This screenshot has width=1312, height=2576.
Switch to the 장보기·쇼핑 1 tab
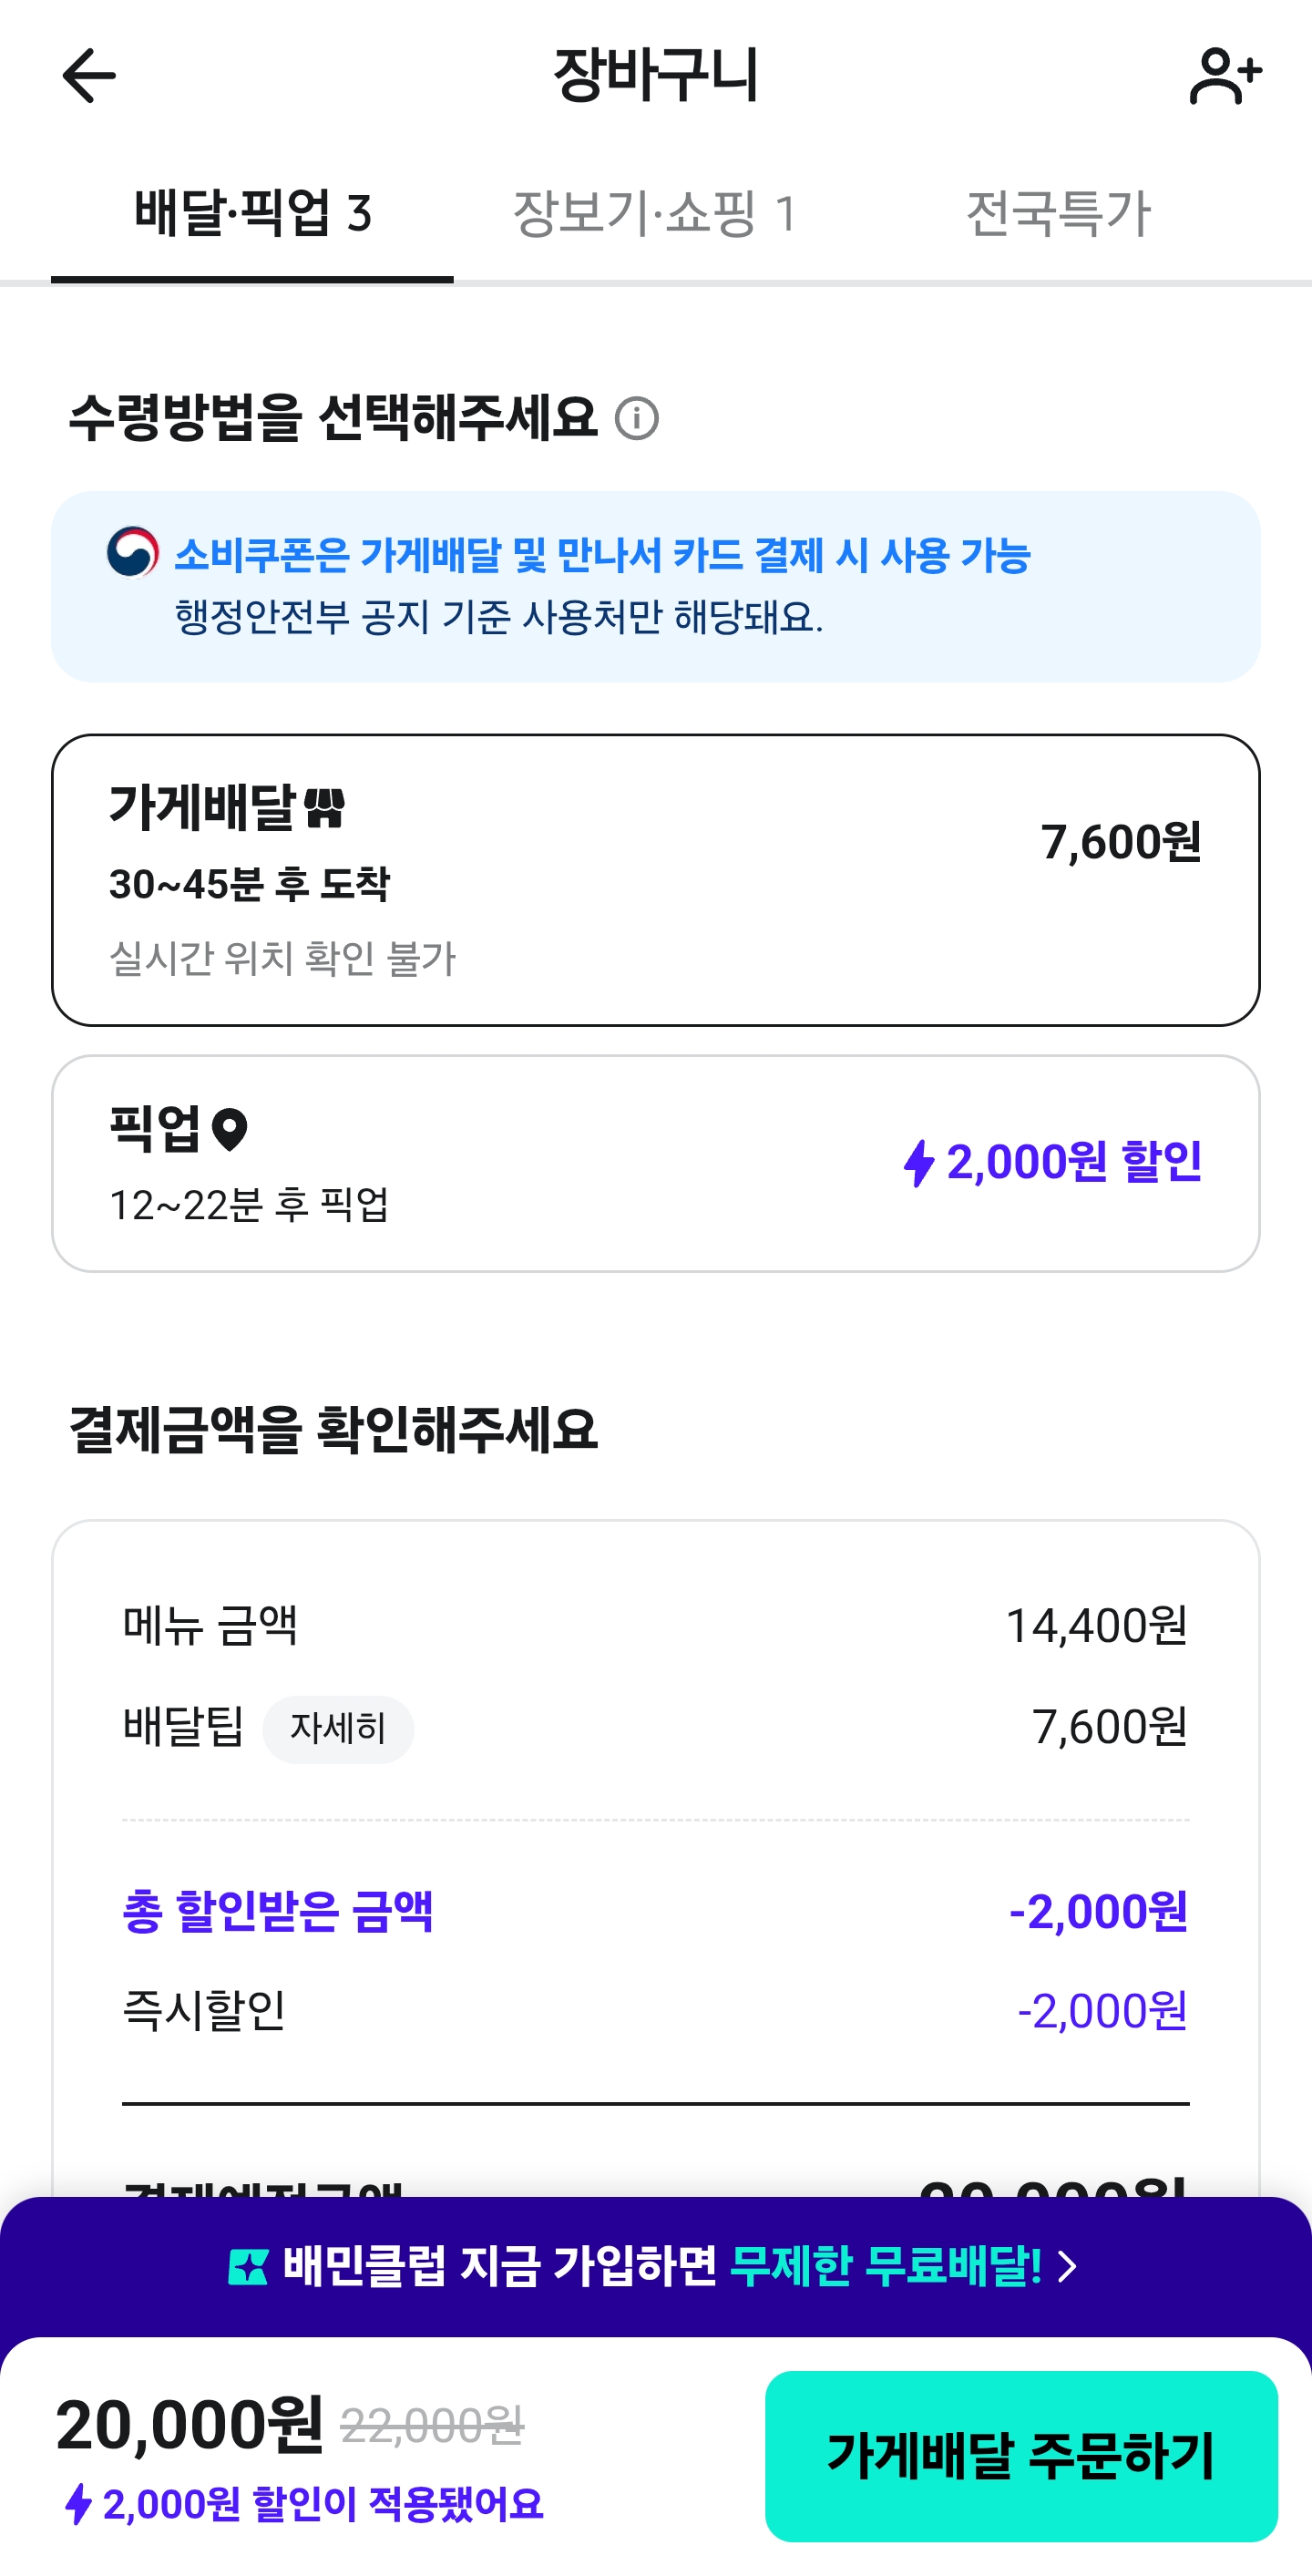[655, 213]
